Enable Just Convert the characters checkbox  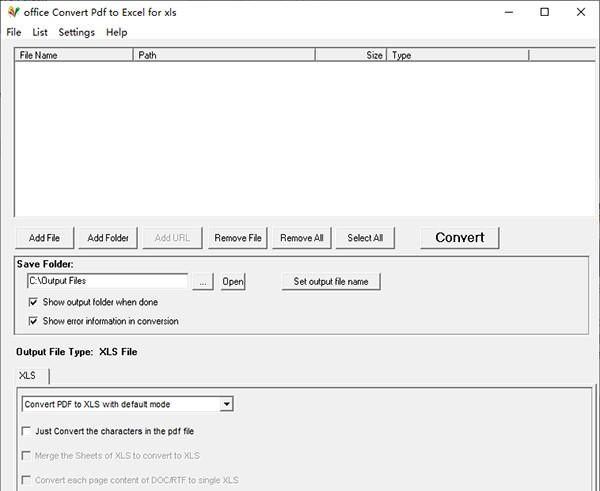[26, 431]
